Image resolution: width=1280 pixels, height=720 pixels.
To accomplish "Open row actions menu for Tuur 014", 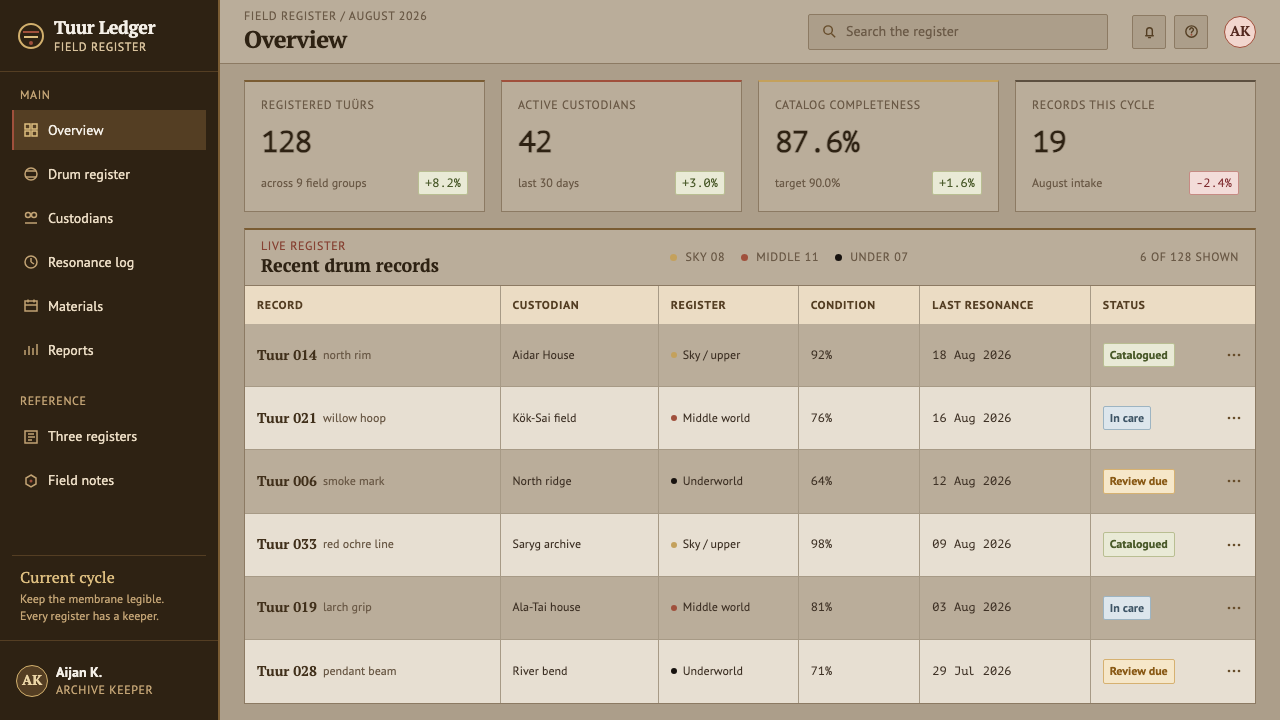I will (1234, 355).
